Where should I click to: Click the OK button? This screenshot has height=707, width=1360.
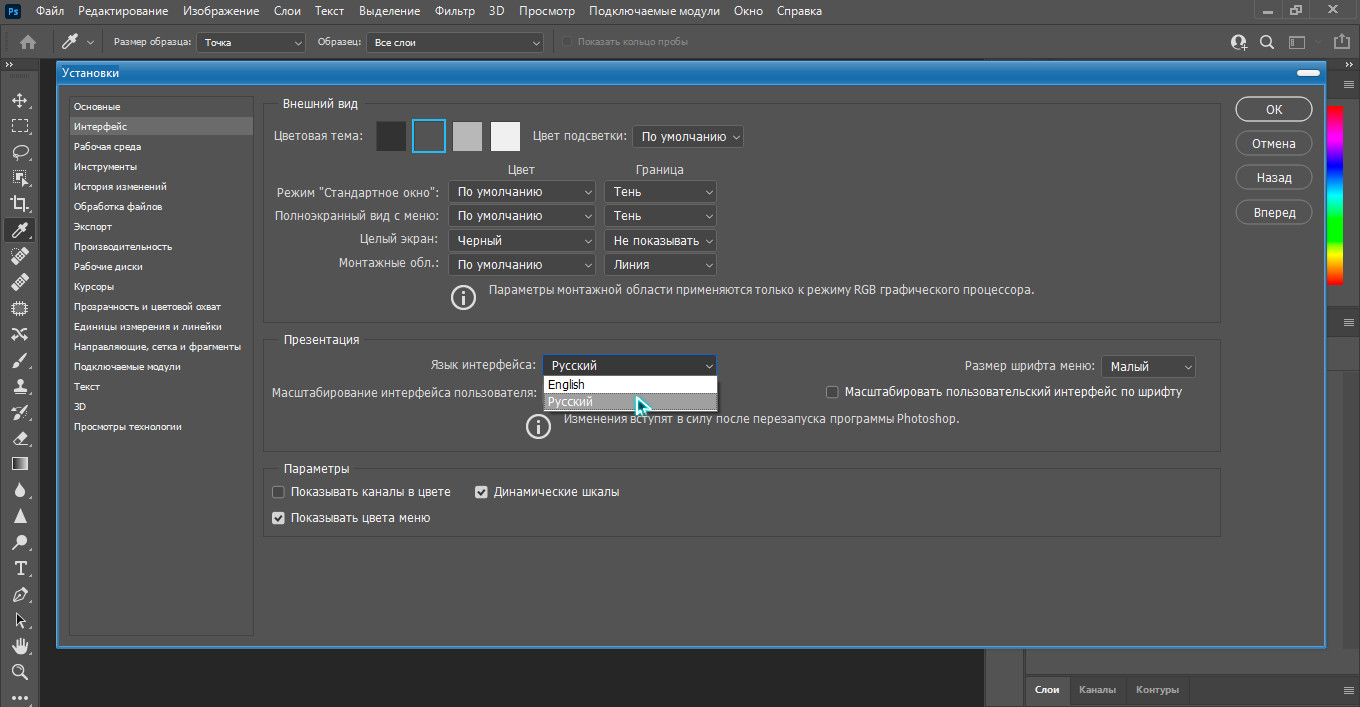[1273, 110]
